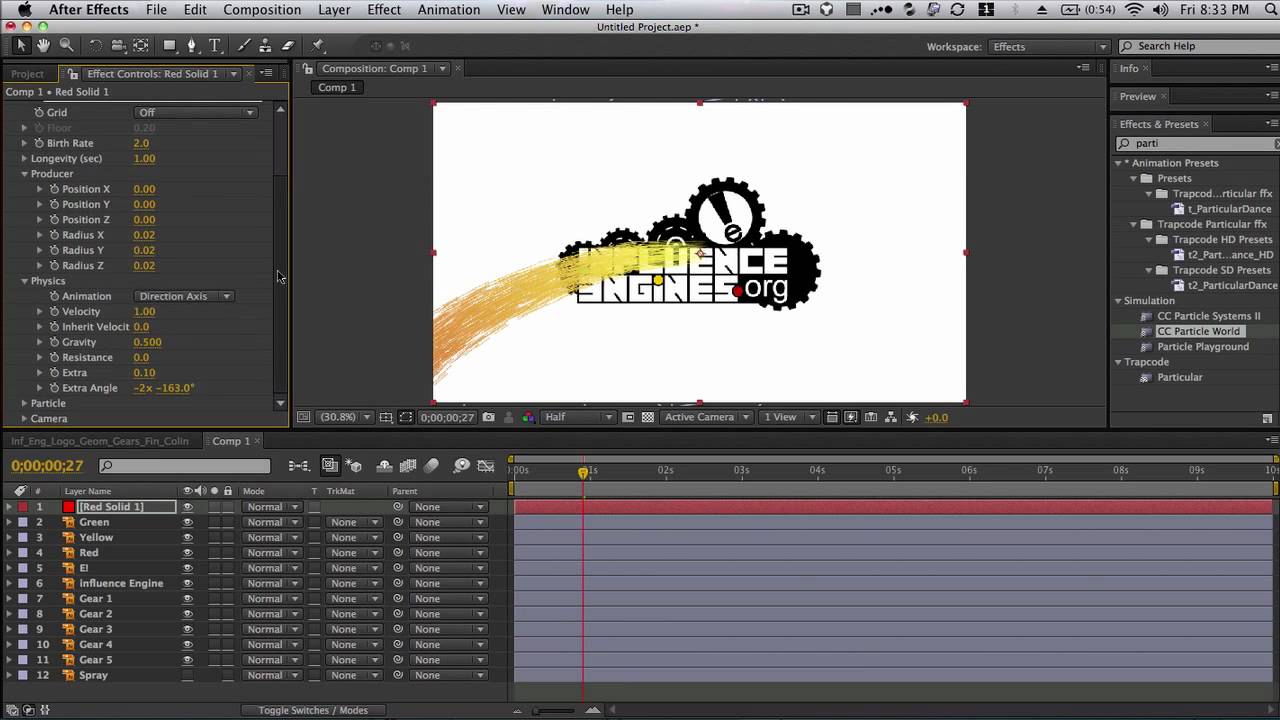1280x720 pixels.
Task: Select the Rectangle shape tool
Action: pos(170,46)
